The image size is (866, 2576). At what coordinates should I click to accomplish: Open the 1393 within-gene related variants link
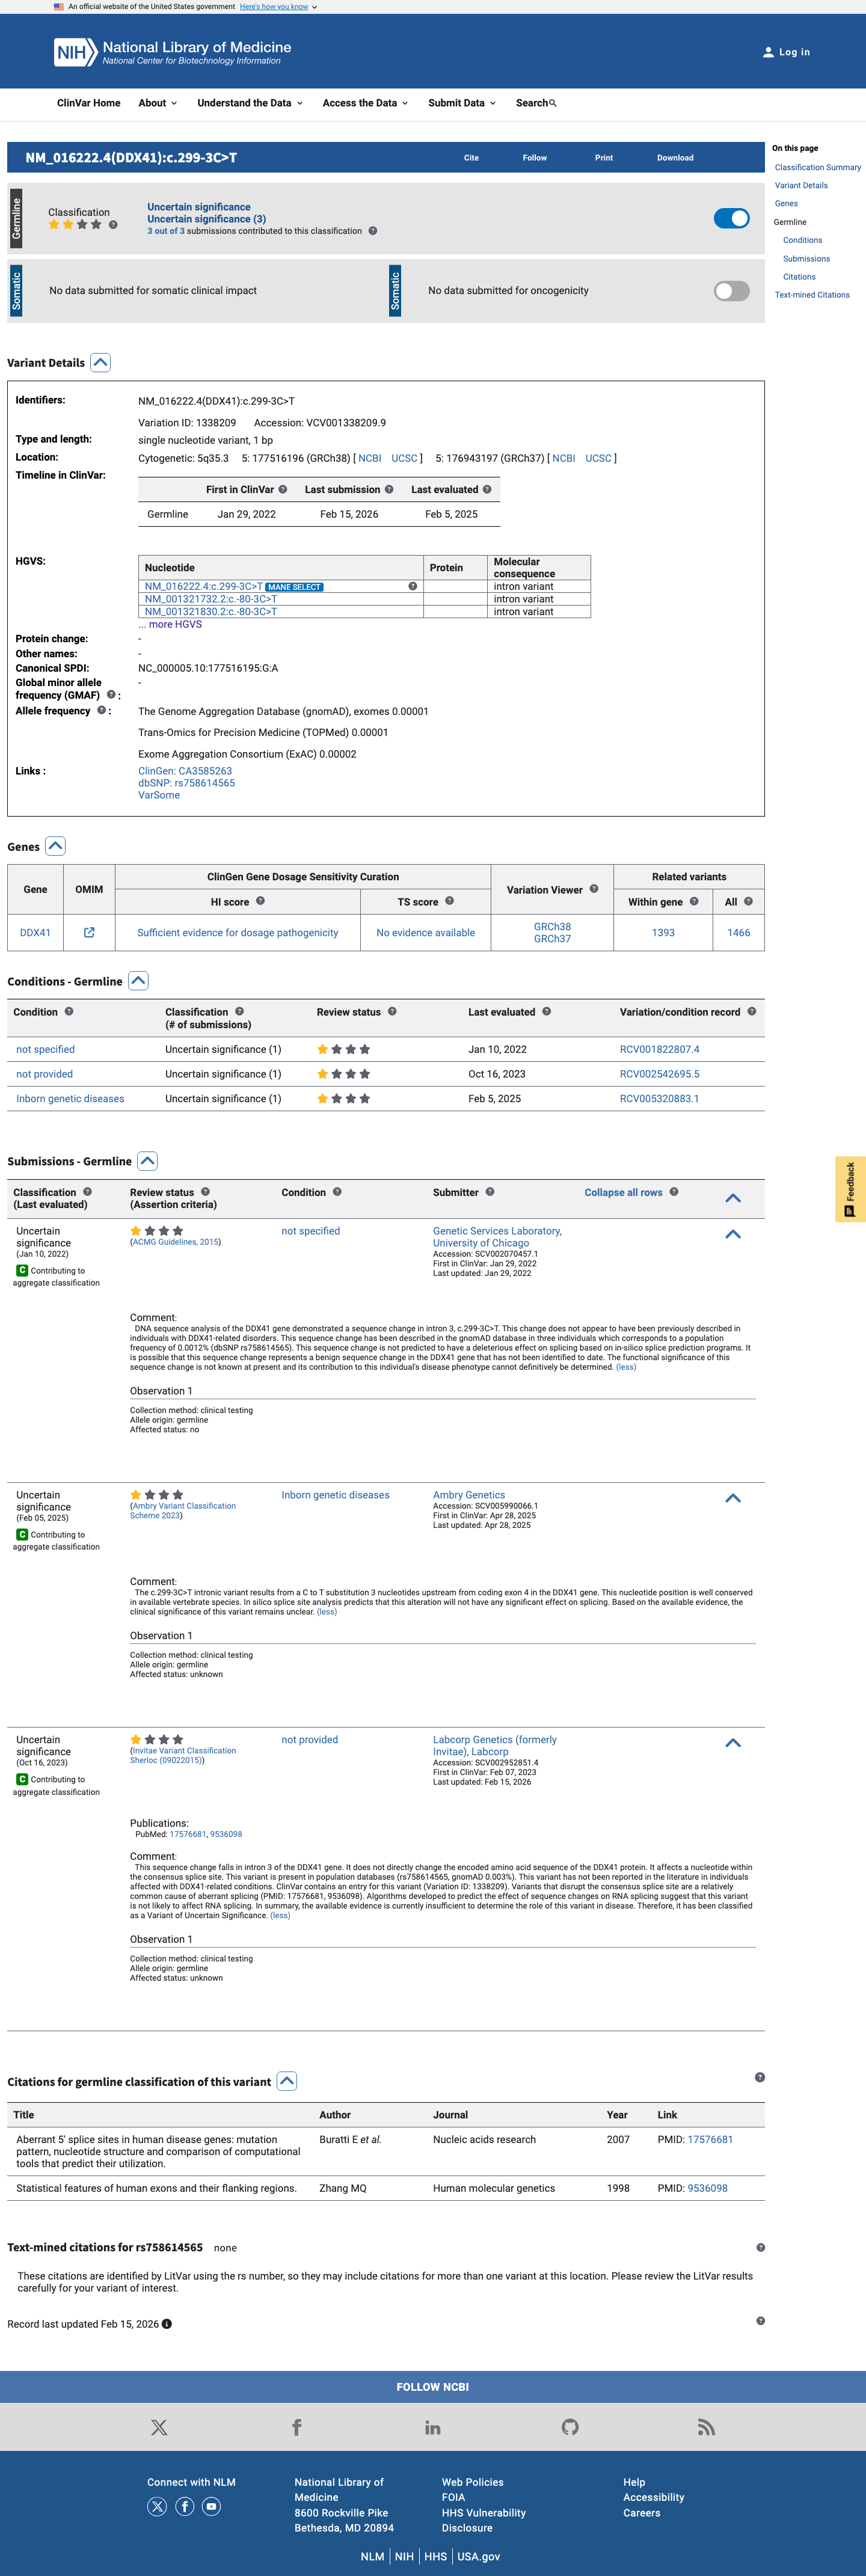point(663,933)
